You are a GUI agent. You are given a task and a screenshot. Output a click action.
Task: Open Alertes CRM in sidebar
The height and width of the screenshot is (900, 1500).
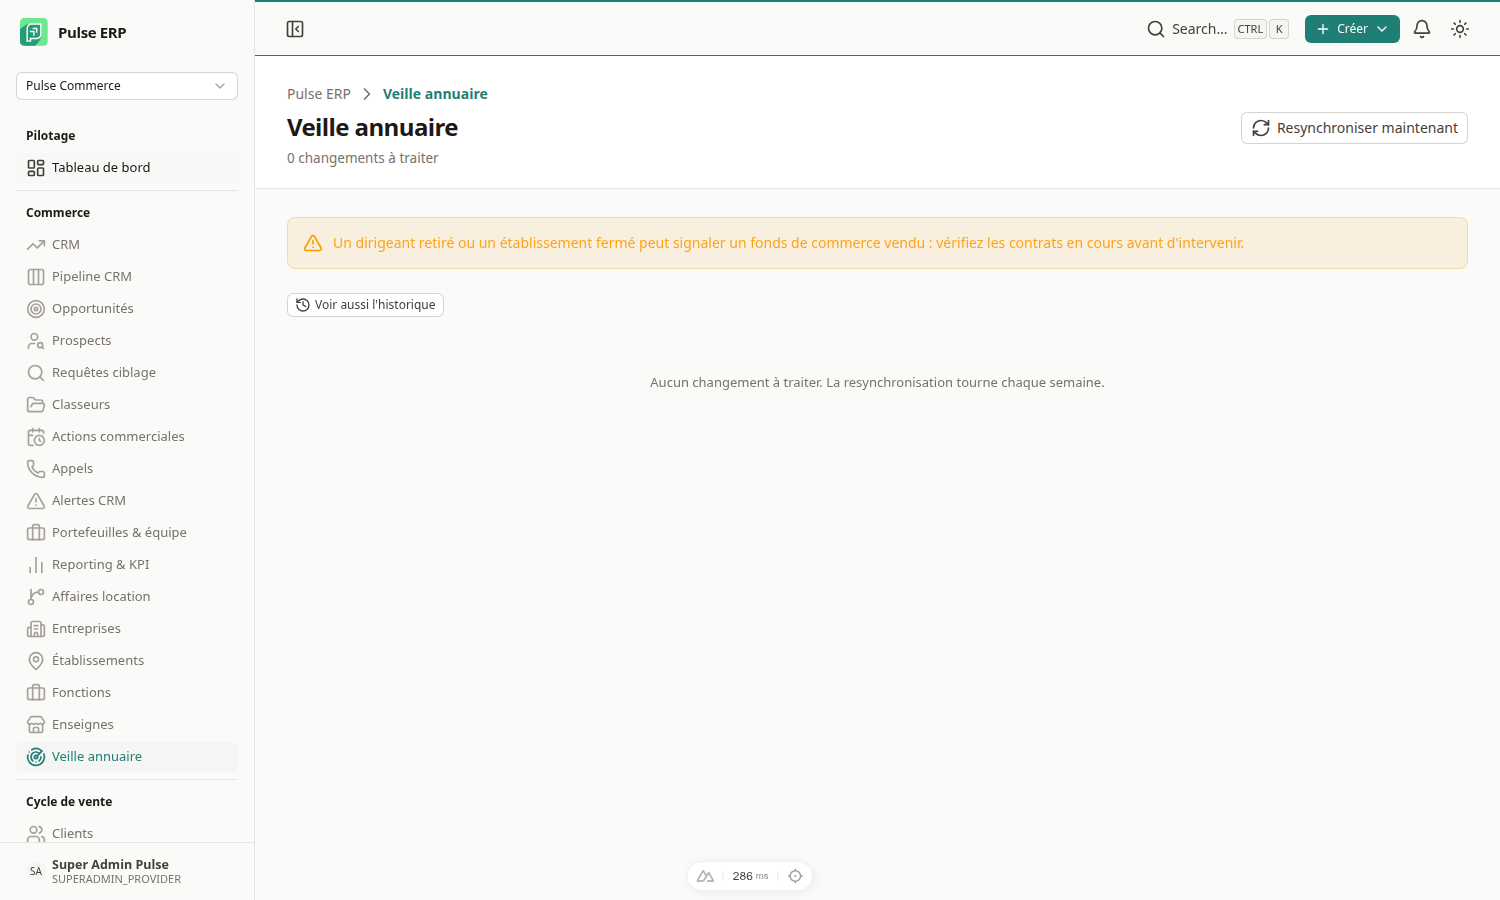tap(127, 501)
